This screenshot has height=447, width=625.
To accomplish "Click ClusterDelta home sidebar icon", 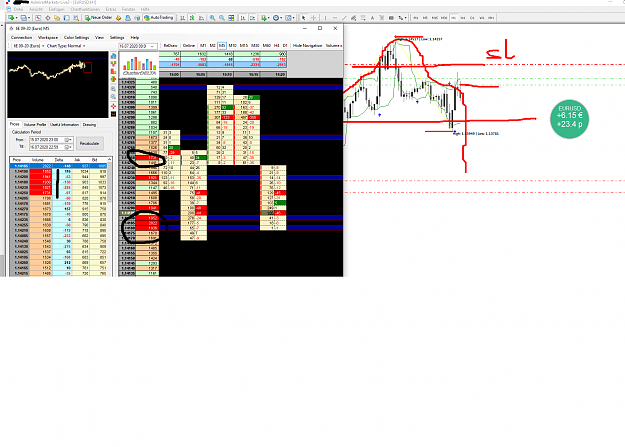I will pos(113,56).
